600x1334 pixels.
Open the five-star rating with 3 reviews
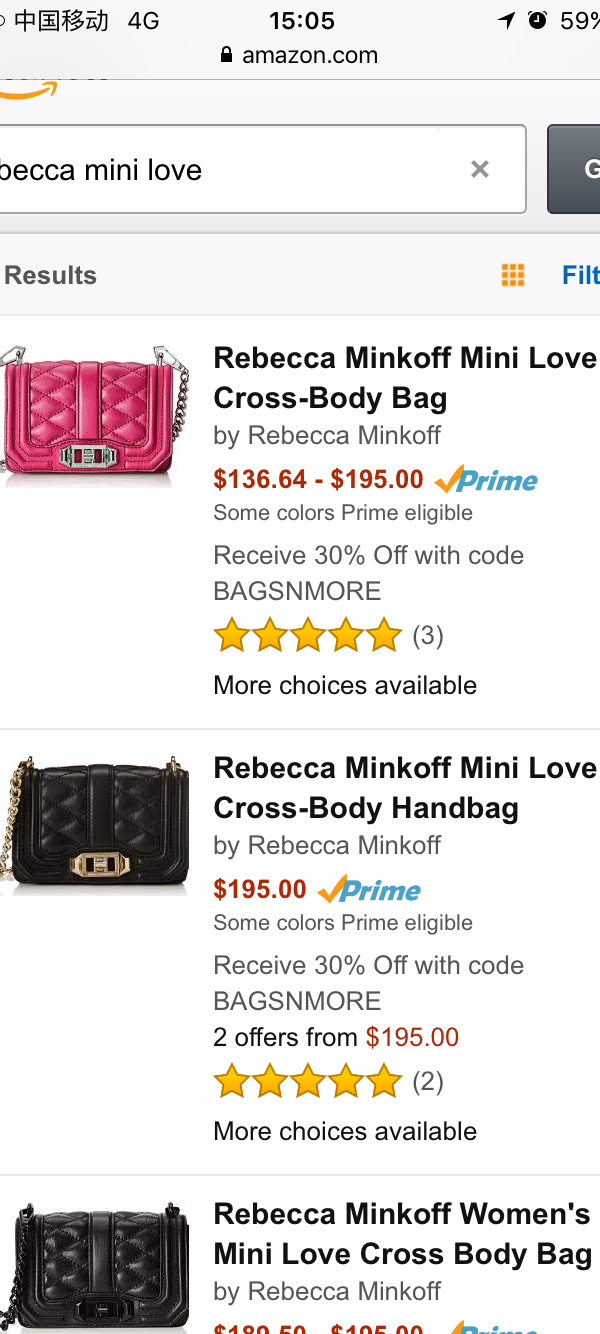(308, 636)
